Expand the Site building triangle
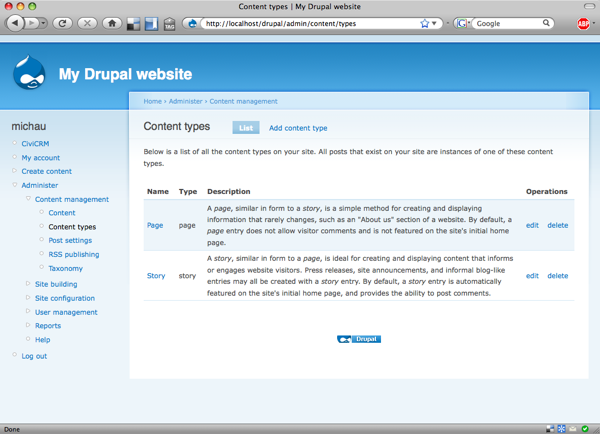Screen dimensions: 600x434 click(x=28, y=284)
